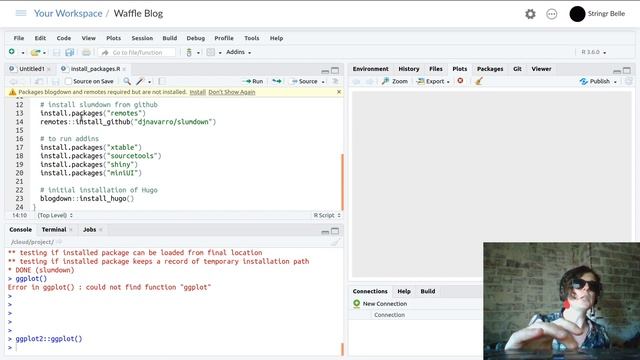
Task: Close the install_packages.R tab
Action: point(124,69)
